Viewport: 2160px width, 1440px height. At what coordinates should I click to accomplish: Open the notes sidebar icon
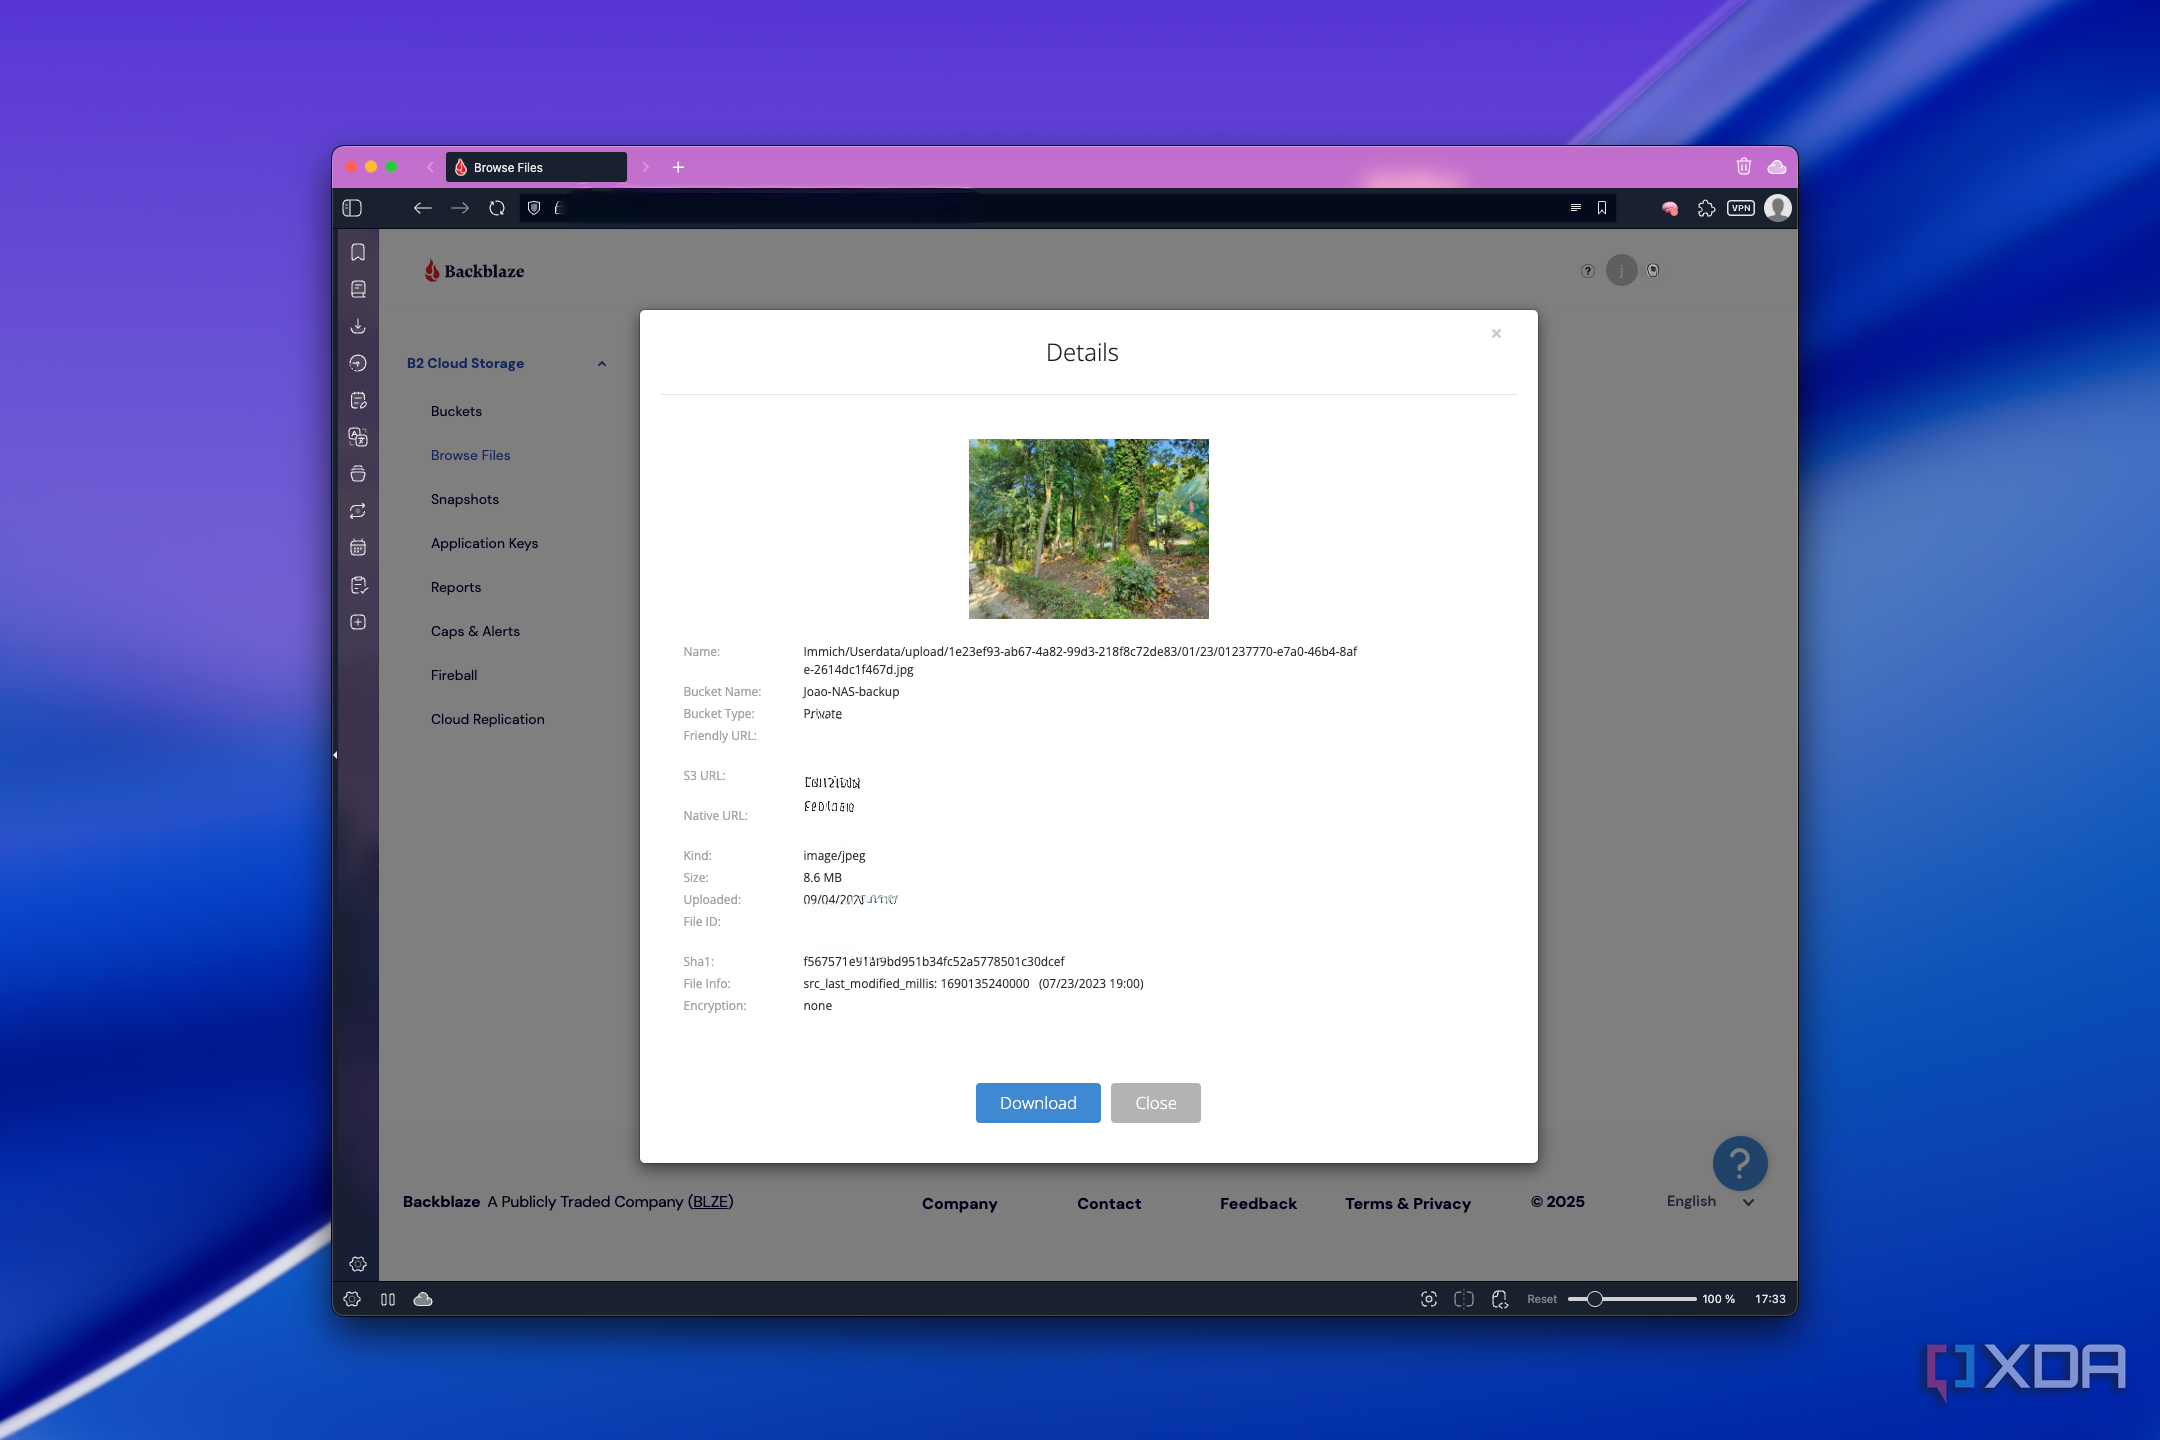[x=358, y=400]
